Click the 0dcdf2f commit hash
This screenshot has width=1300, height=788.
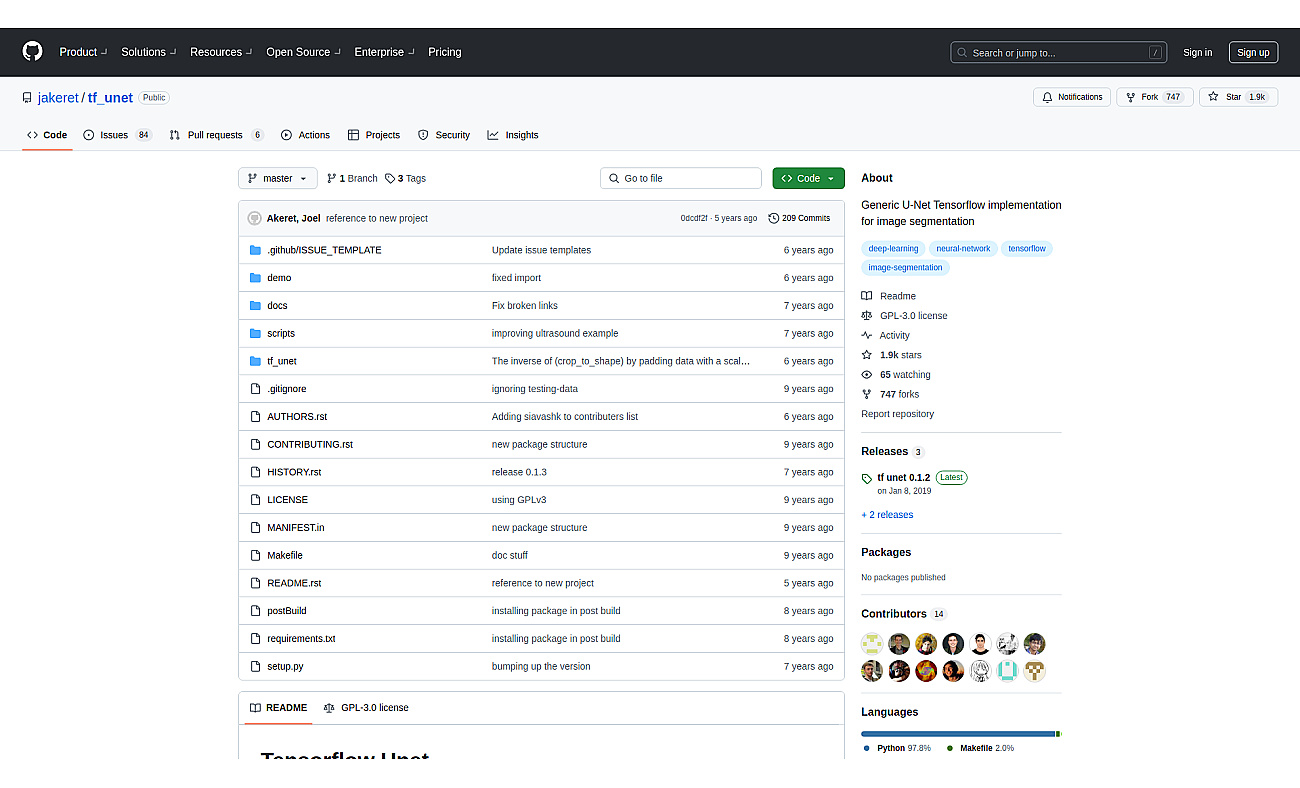(x=694, y=218)
